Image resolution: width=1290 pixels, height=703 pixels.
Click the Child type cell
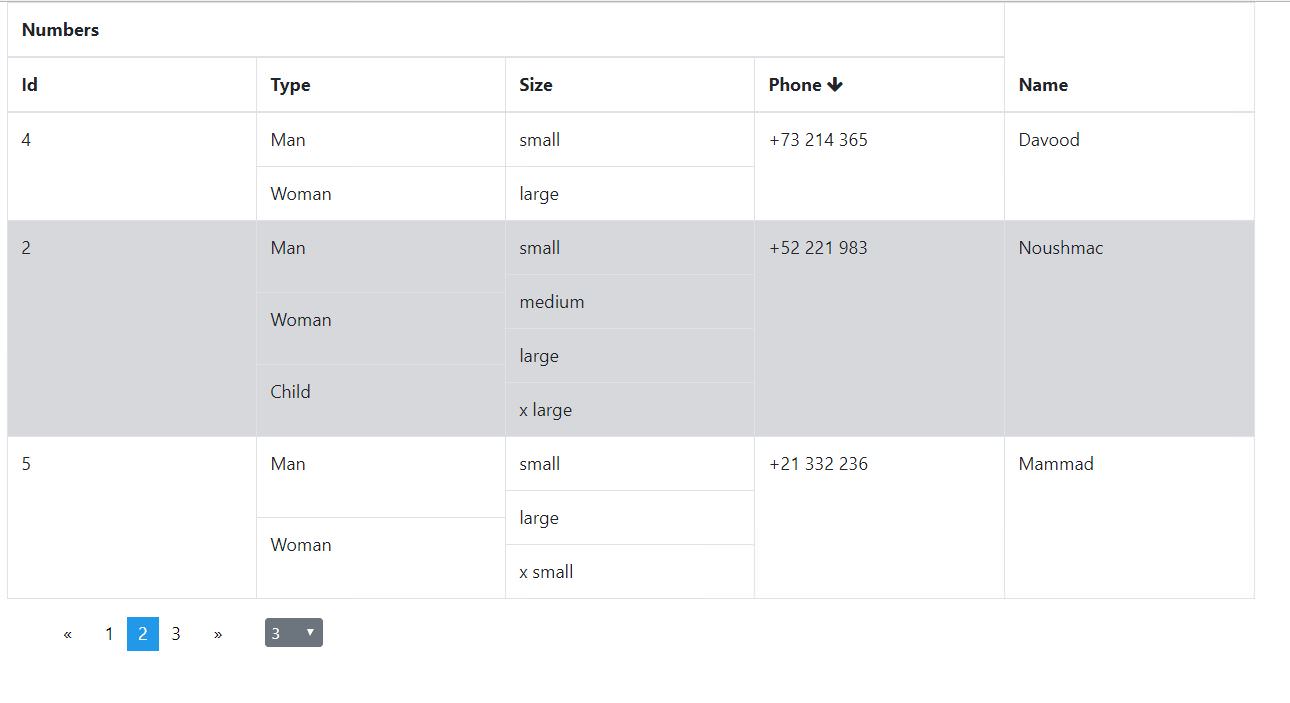[381, 400]
